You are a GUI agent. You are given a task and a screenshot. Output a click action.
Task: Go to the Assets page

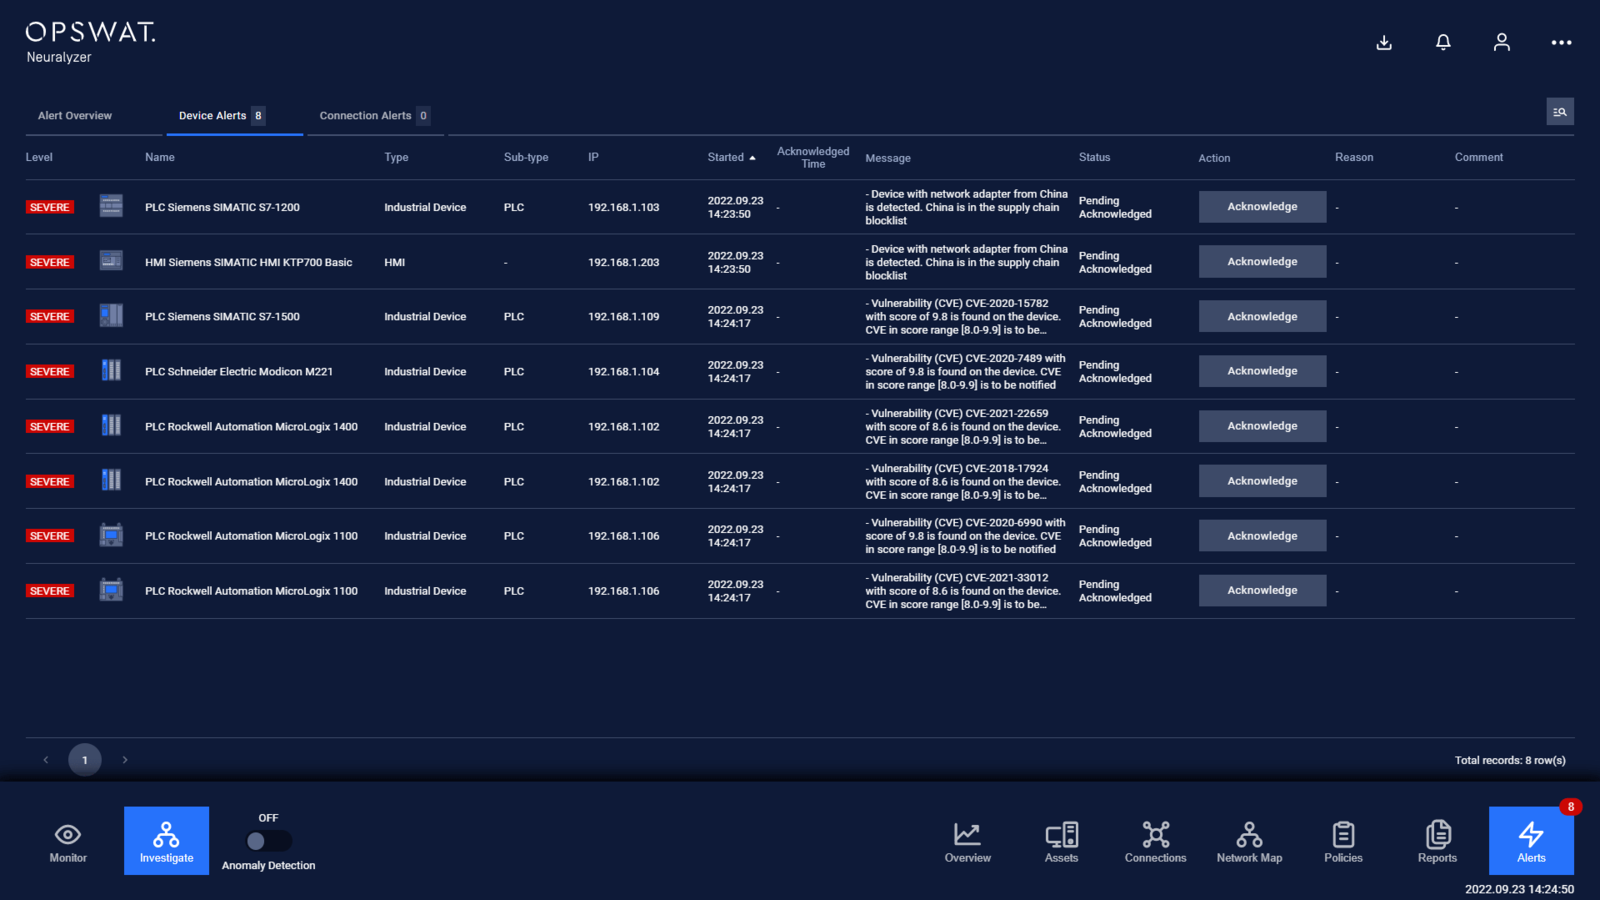[1061, 841]
